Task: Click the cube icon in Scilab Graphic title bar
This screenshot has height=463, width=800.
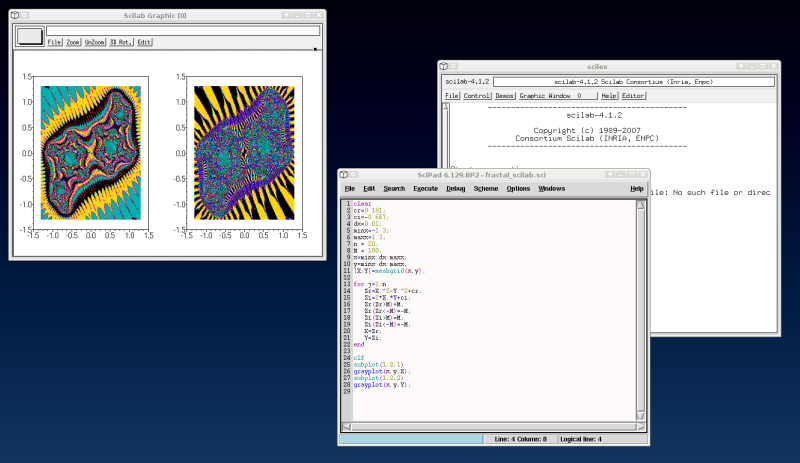Action: [15, 15]
